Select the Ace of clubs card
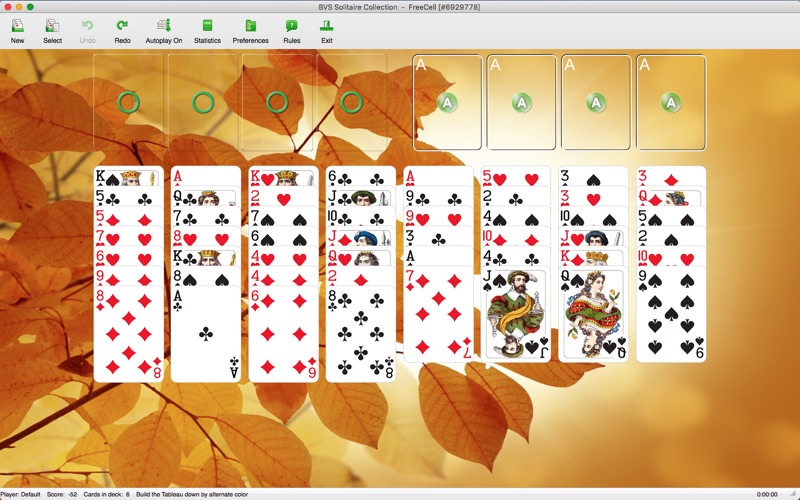The width and height of the screenshot is (800, 500). [206, 335]
